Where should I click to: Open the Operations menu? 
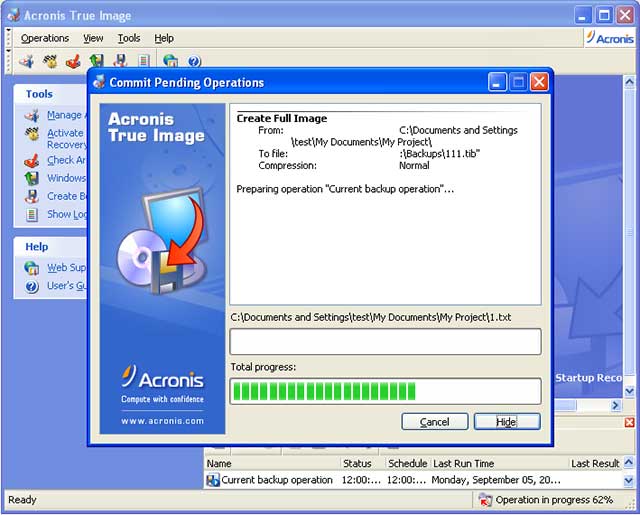click(45, 38)
